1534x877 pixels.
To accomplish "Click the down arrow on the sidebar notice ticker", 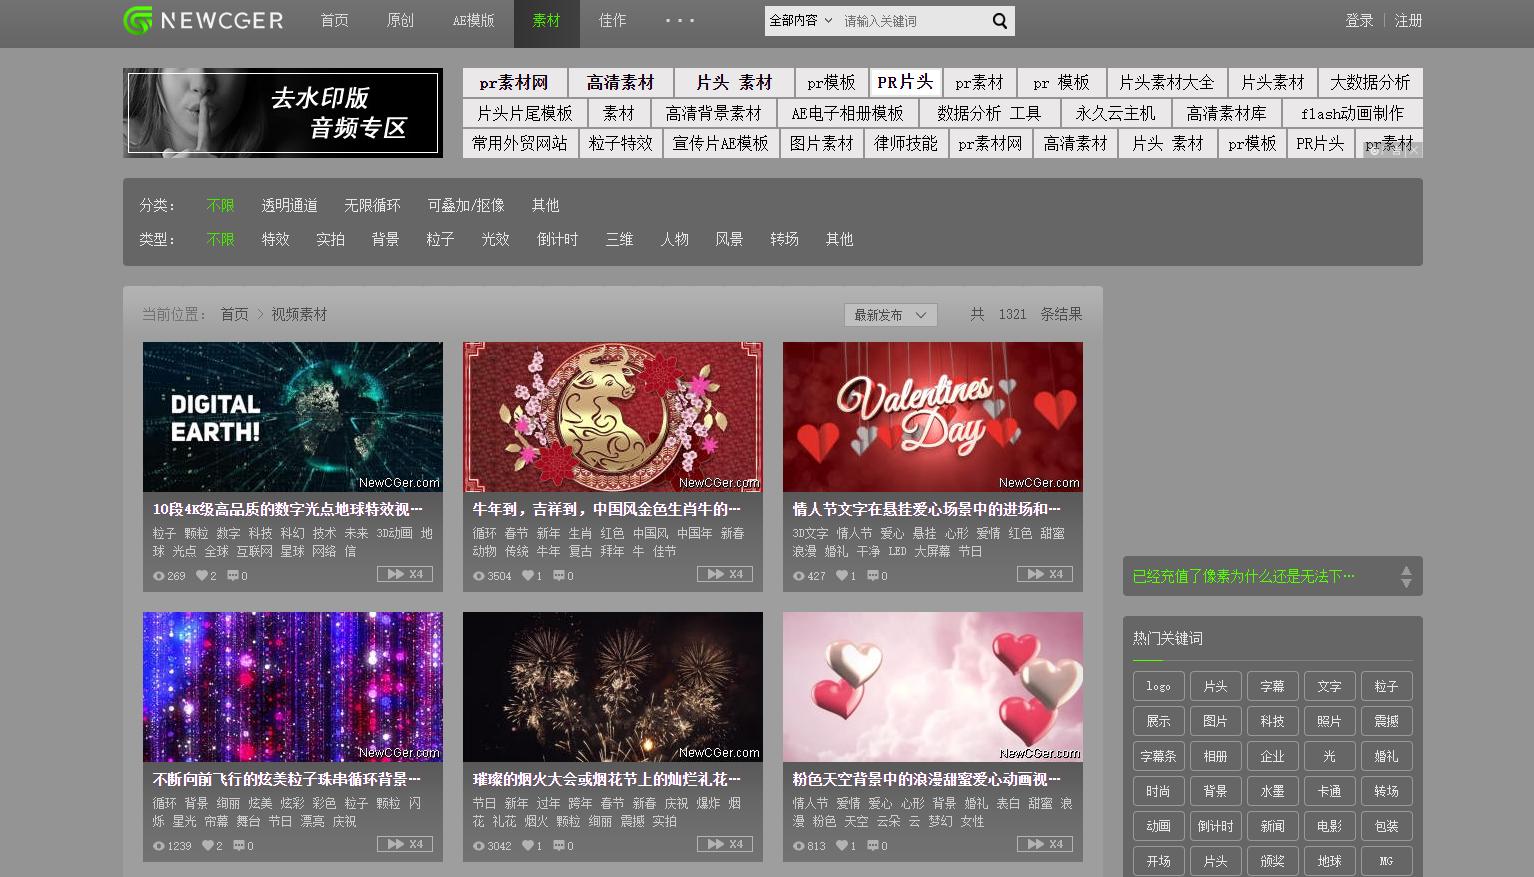I will coord(1406,582).
